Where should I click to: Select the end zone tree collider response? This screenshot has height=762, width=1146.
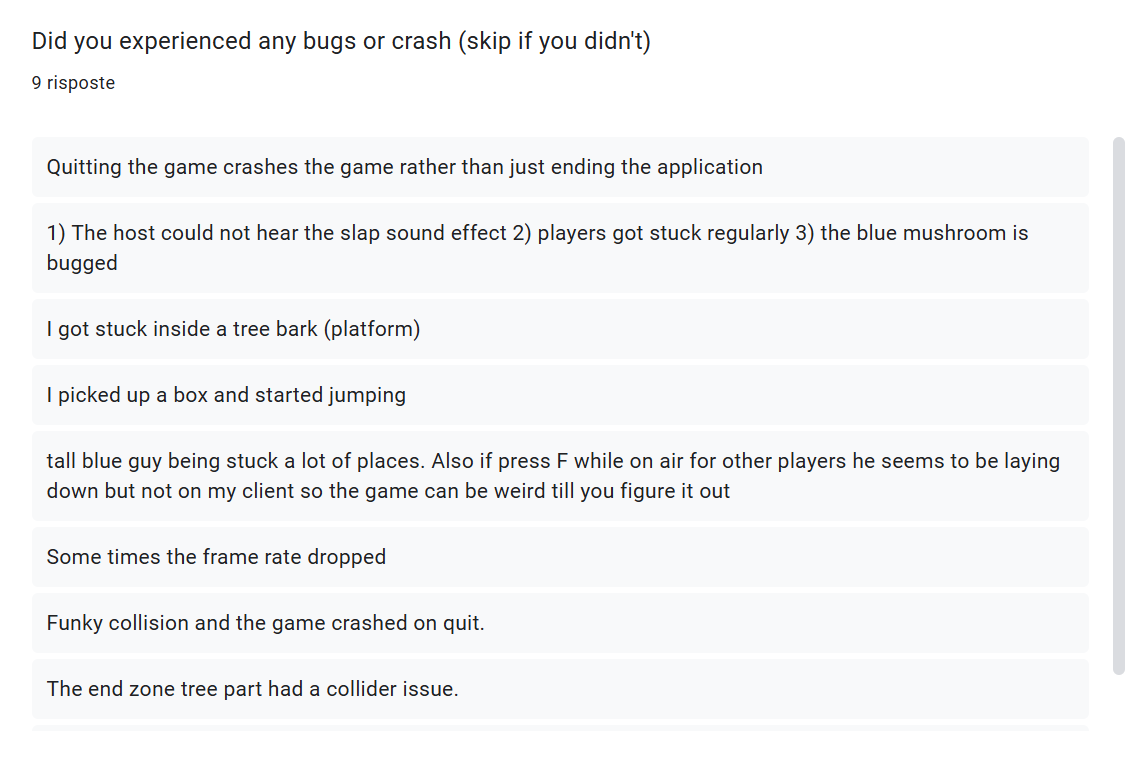tap(560, 689)
